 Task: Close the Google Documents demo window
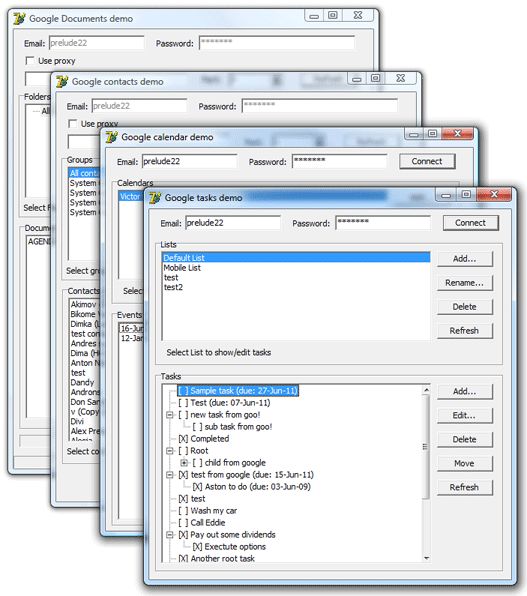[x=358, y=15]
